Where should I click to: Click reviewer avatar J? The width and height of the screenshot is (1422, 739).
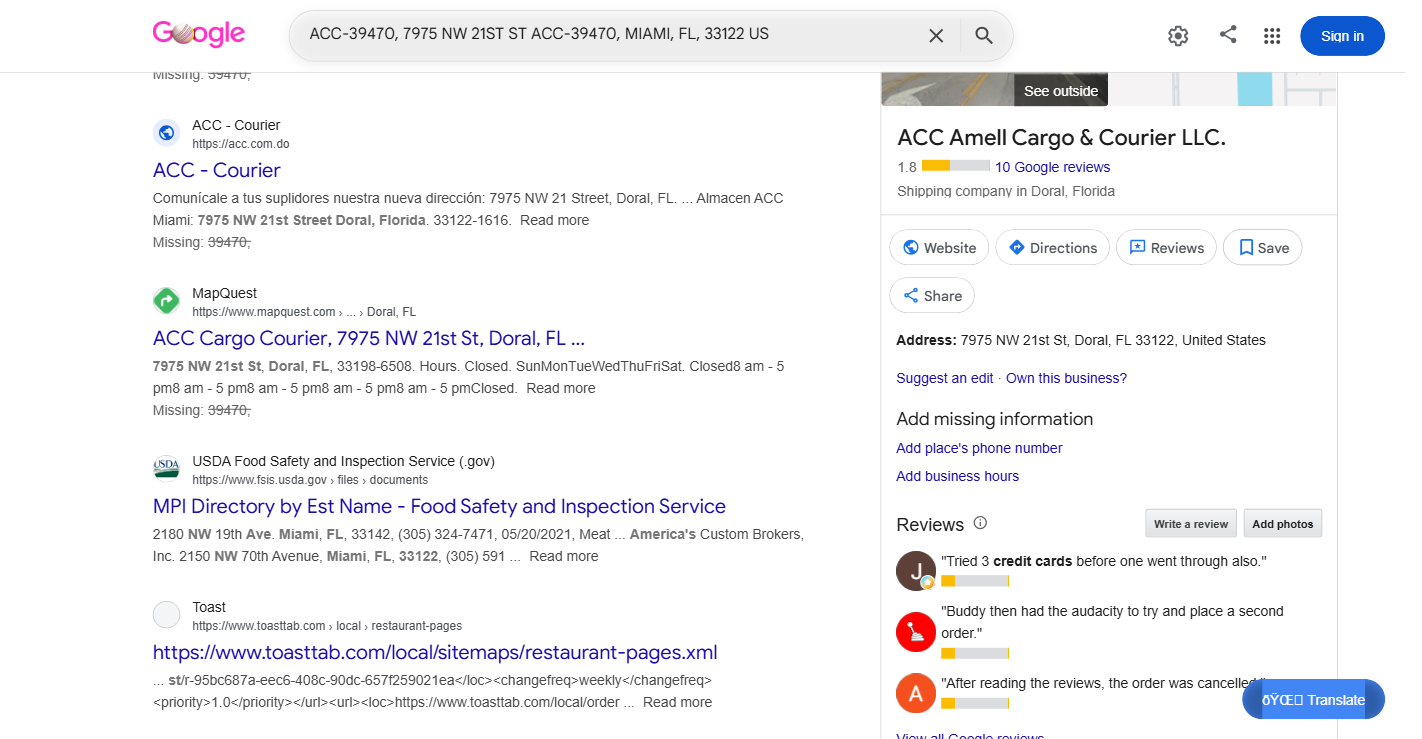tap(916, 571)
